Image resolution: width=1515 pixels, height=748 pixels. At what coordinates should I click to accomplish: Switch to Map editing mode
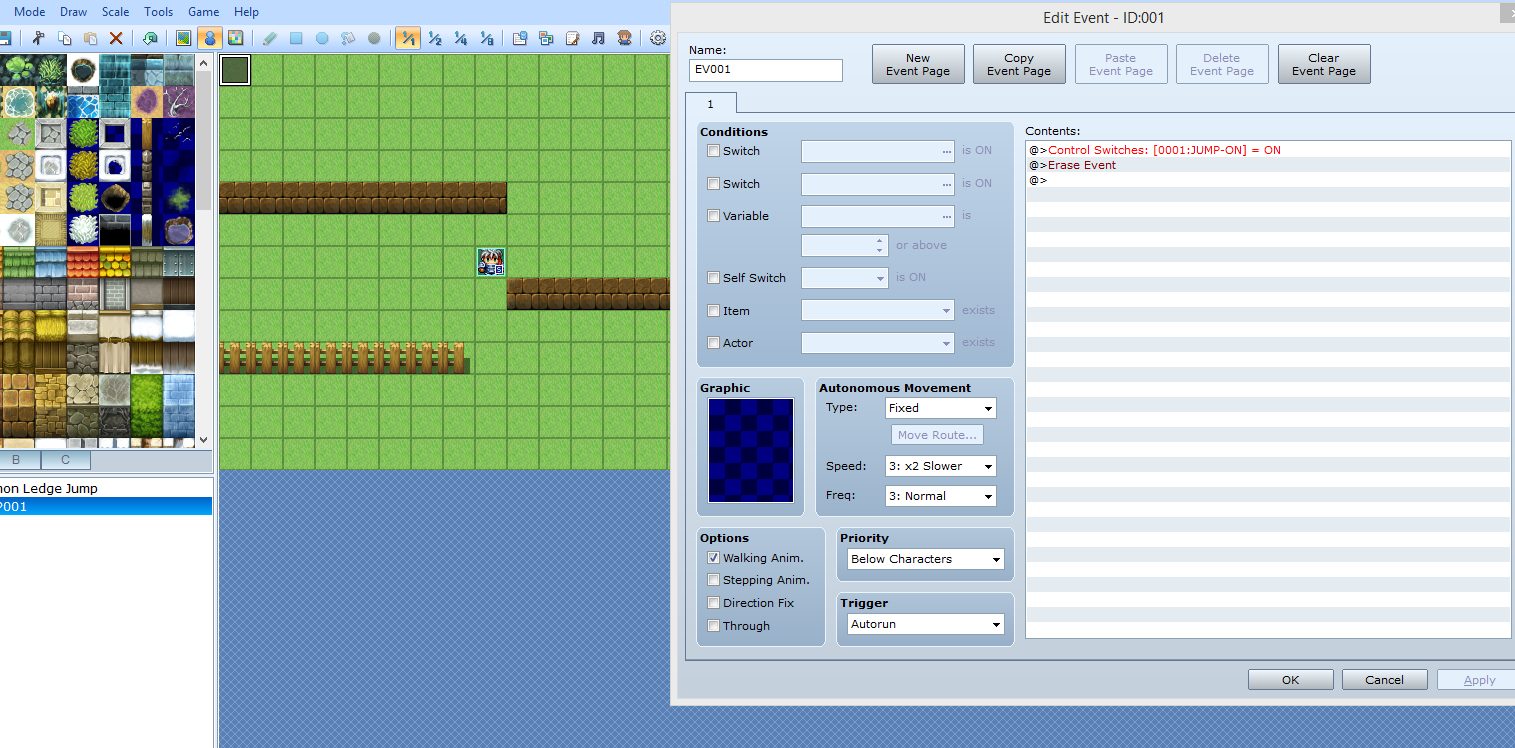click(182, 37)
